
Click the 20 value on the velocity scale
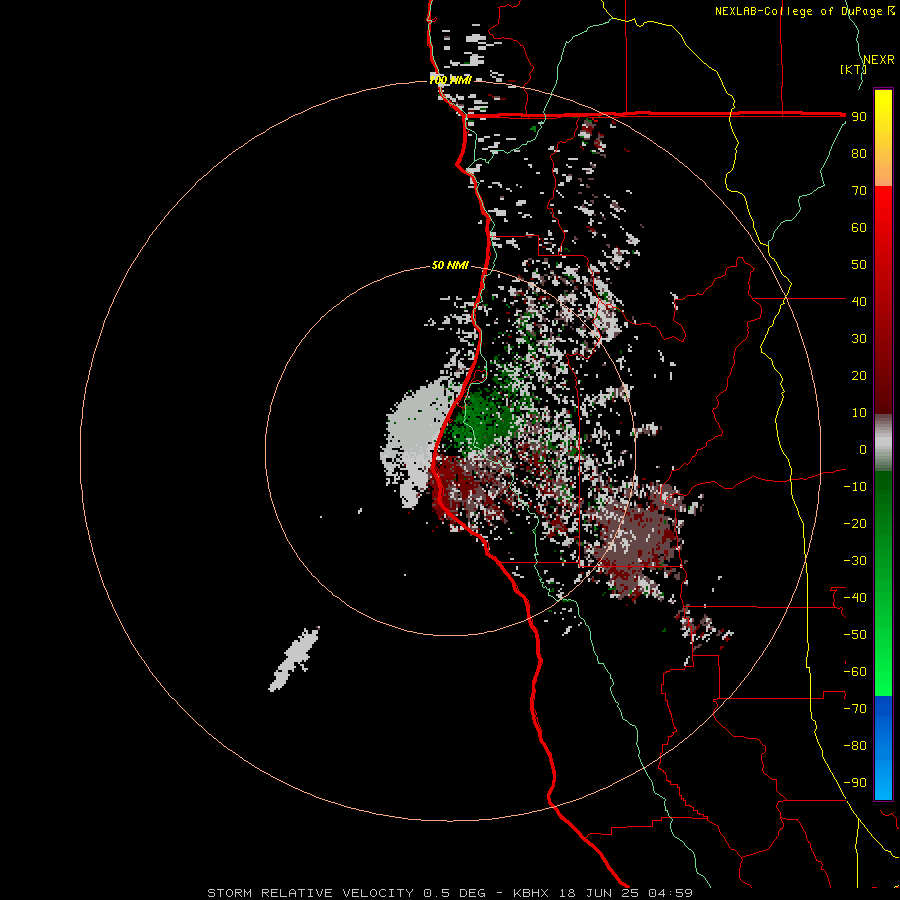pos(859,375)
